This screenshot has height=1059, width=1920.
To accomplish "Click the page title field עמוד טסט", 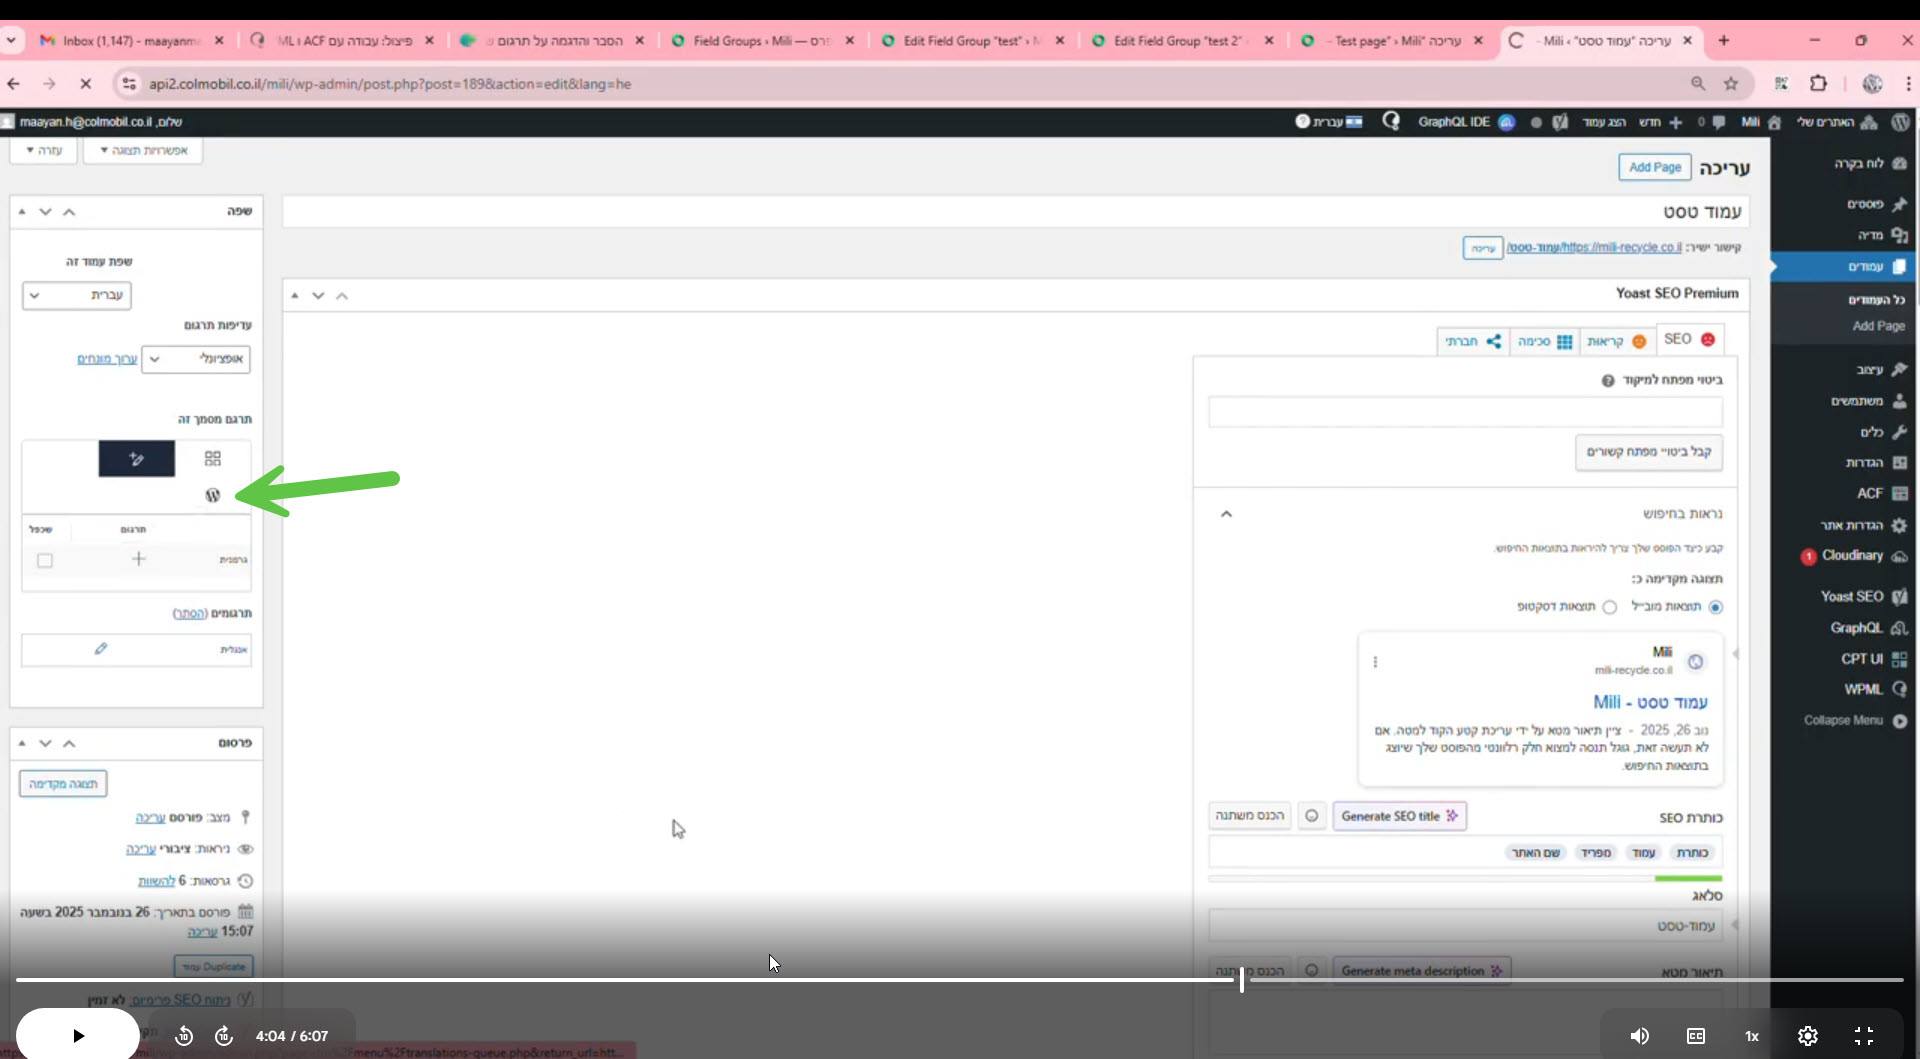I will coord(1016,212).
